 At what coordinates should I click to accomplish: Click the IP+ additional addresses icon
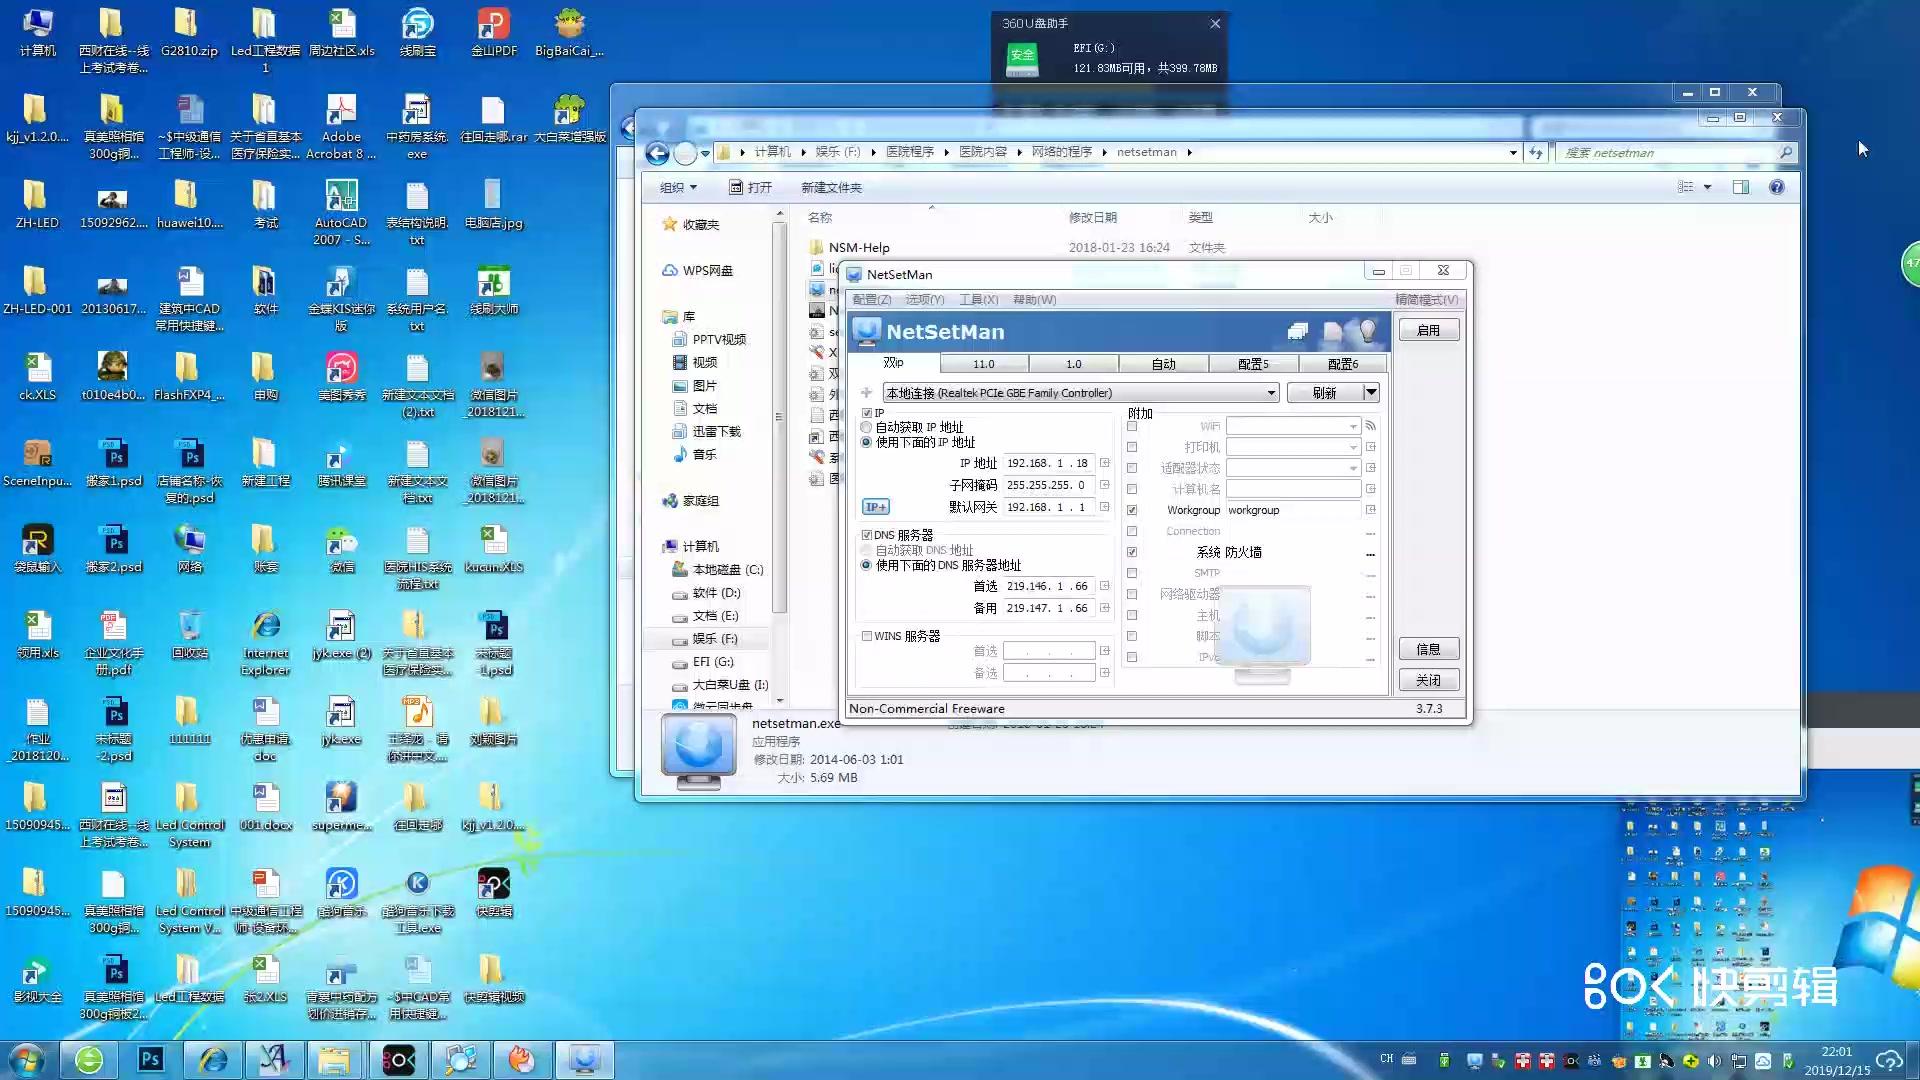click(x=875, y=507)
